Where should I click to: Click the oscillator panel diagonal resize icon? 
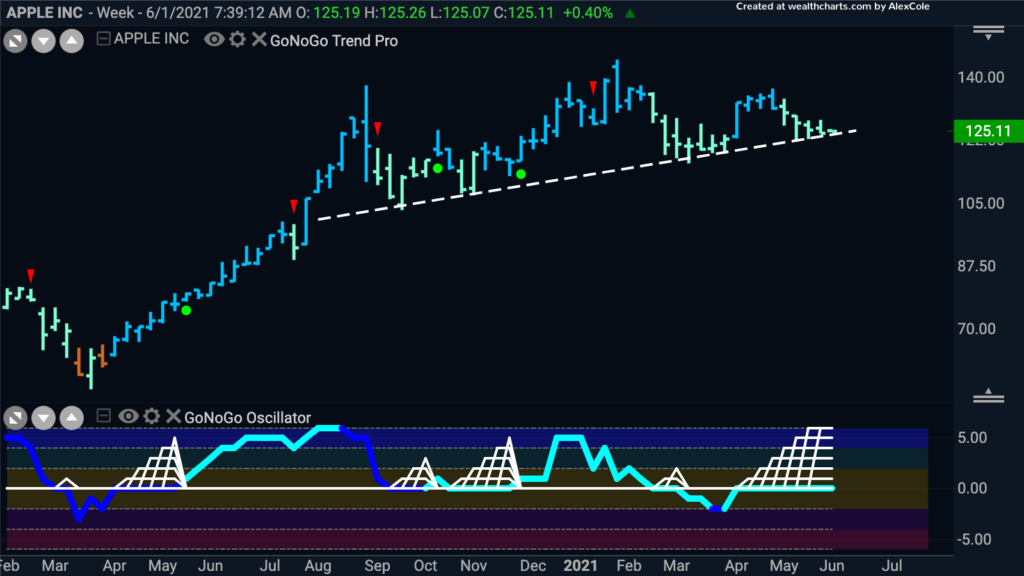[x=15, y=417]
